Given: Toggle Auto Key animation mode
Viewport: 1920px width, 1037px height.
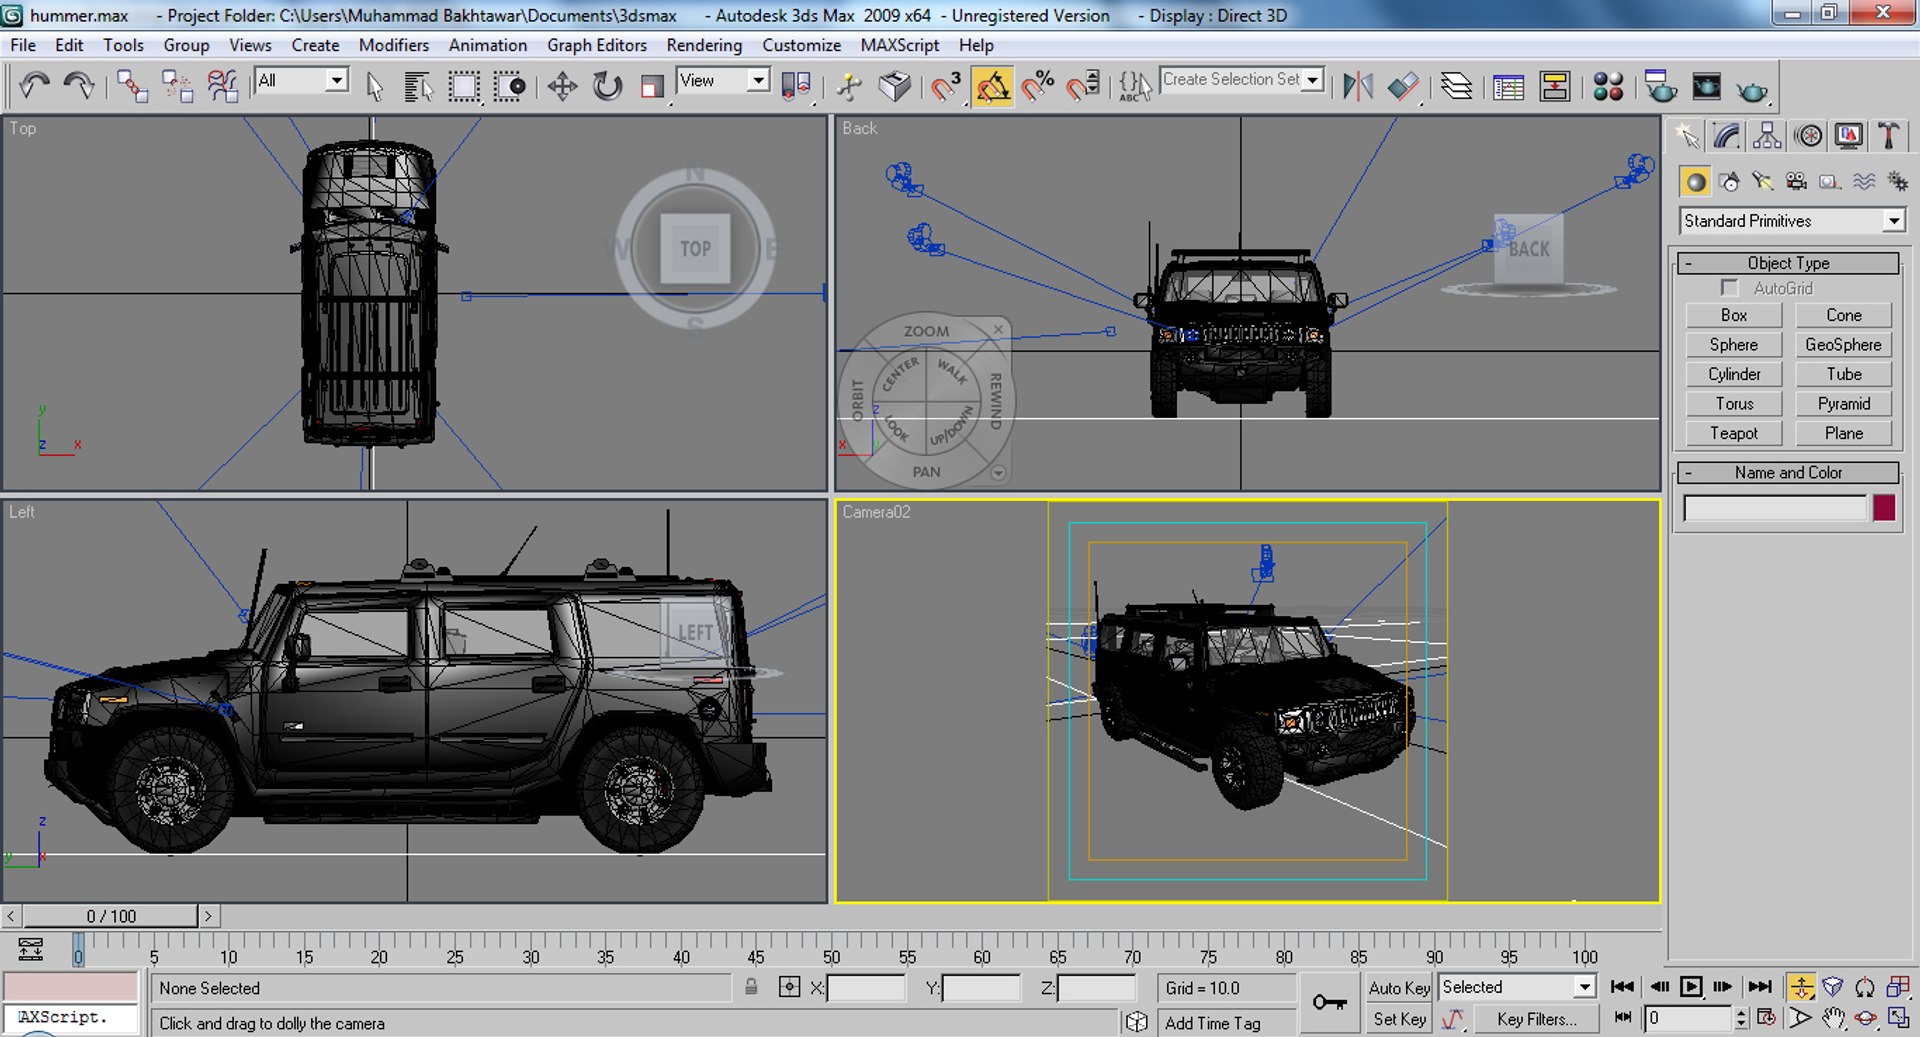Looking at the screenshot, I should pos(1399,987).
